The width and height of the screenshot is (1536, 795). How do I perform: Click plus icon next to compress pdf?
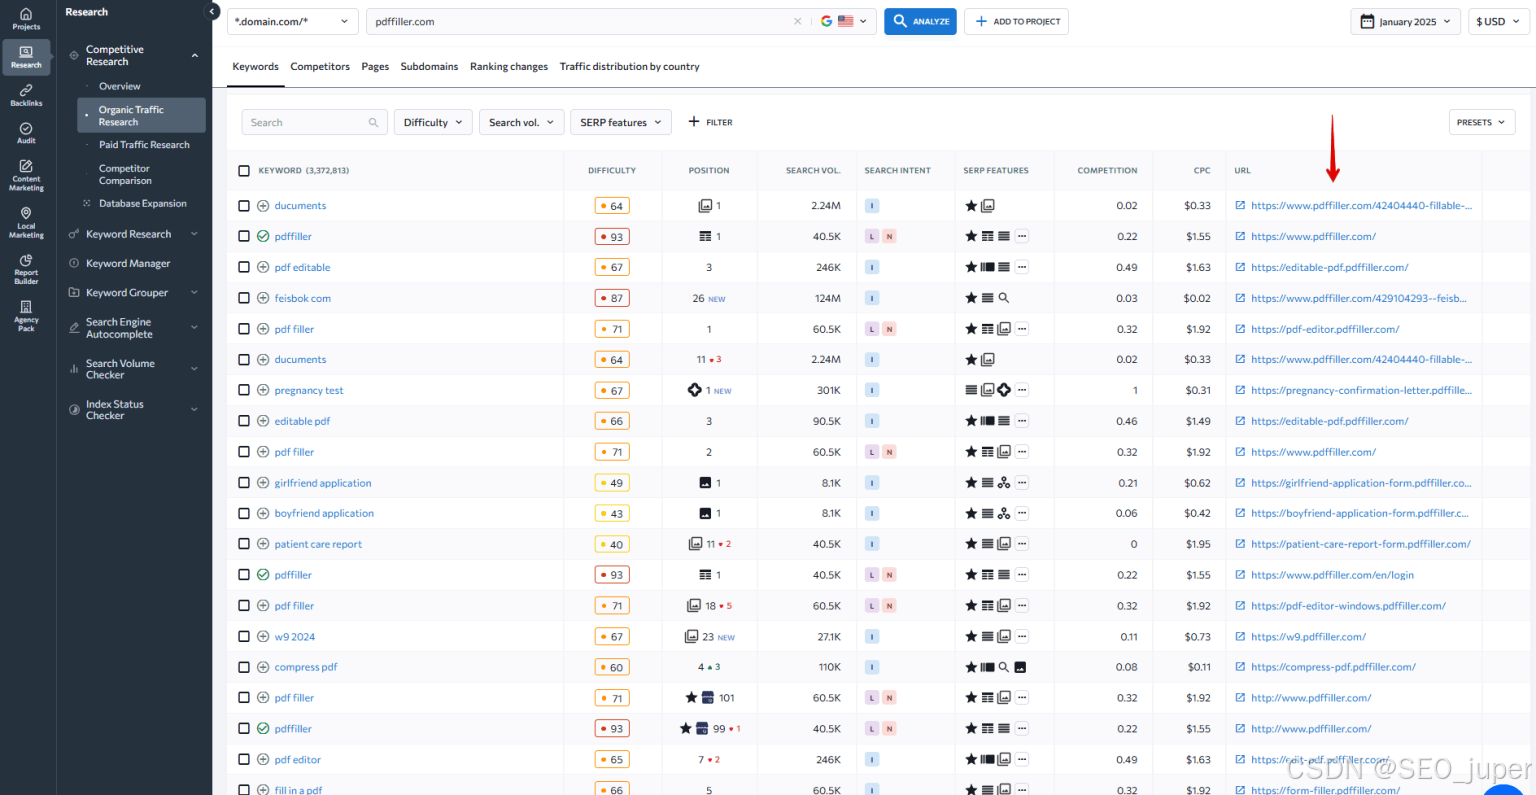263,667
